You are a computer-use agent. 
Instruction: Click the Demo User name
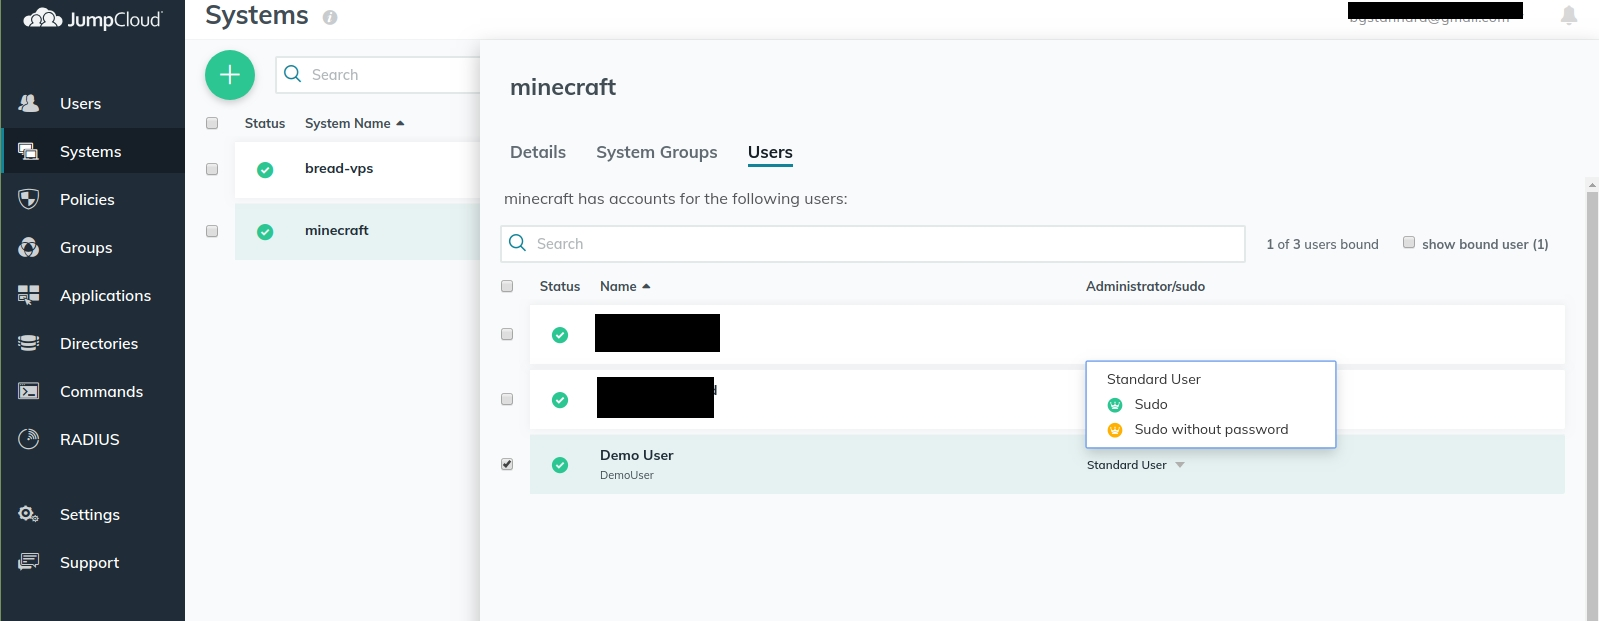tap(636, 455)
